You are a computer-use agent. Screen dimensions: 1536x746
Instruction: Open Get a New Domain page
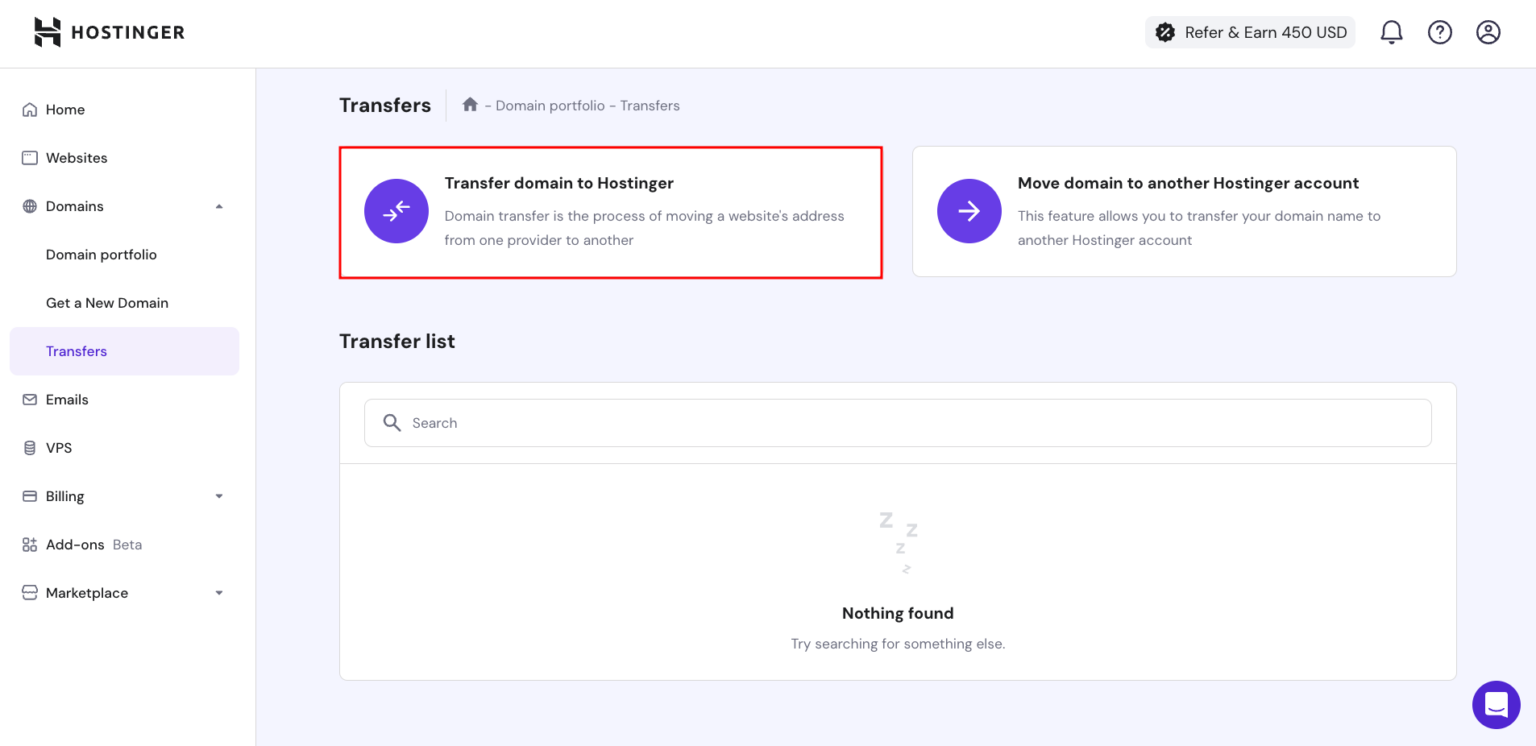point(107,302)
